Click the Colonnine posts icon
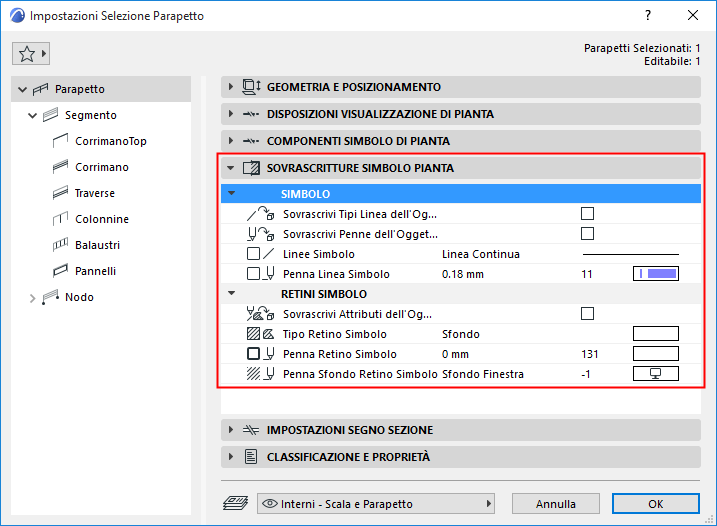717x526 pixels. (60, 219)
